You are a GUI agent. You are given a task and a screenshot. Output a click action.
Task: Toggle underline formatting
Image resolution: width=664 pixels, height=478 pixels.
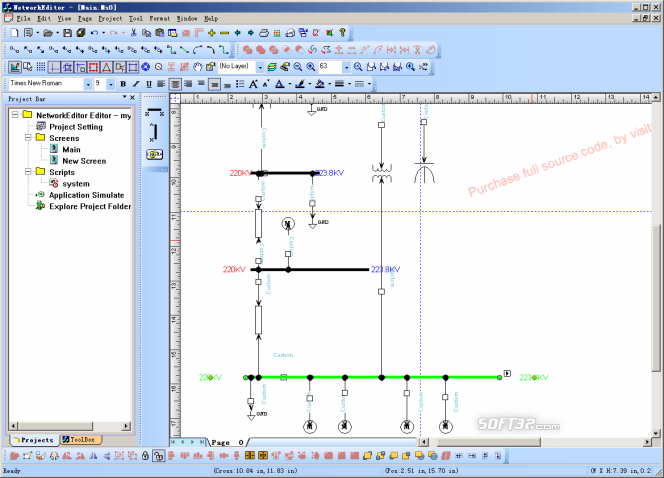pos(149,84)
